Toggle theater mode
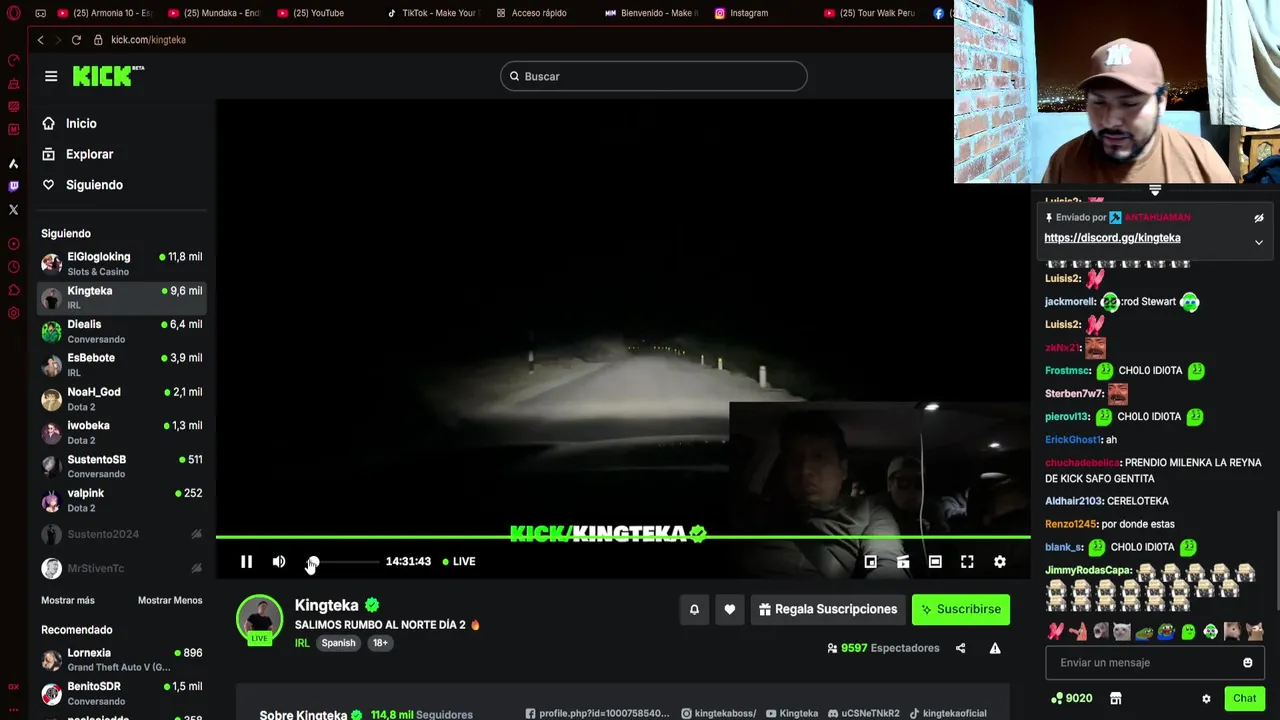 pyautogui.click(x=935, y=562)
